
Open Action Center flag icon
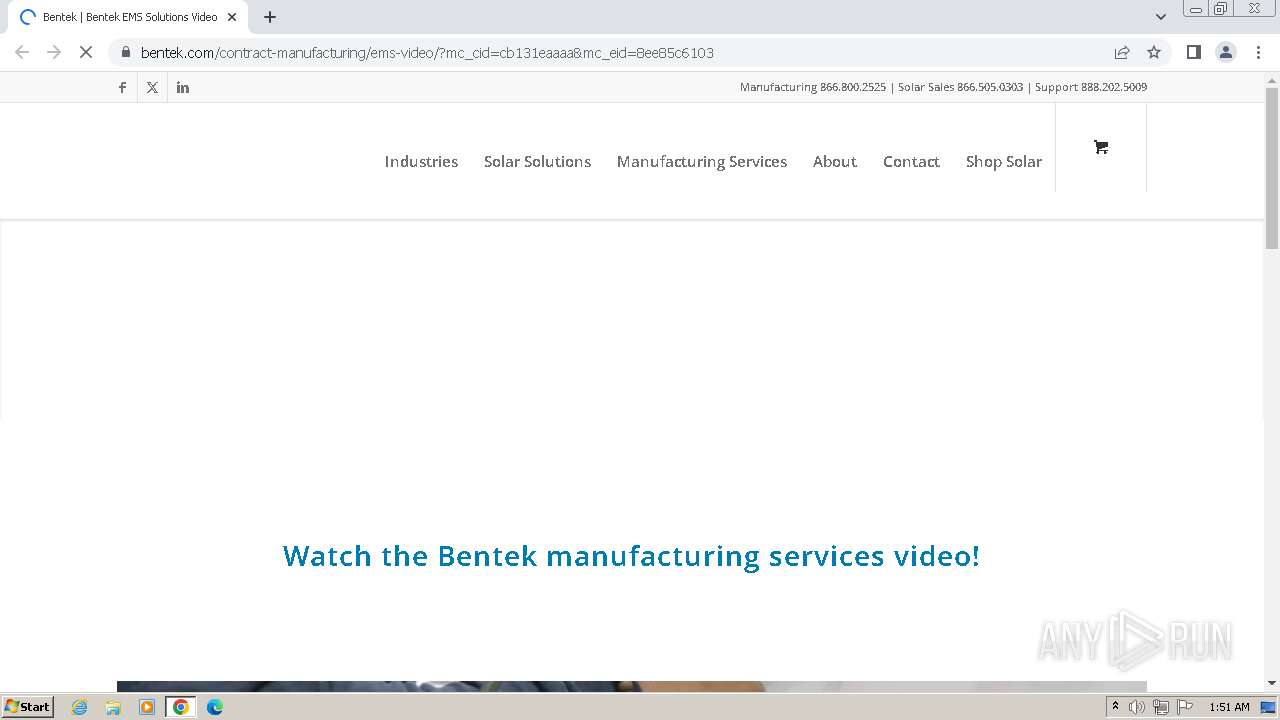pyautogui.click(x=1184, y=707)
